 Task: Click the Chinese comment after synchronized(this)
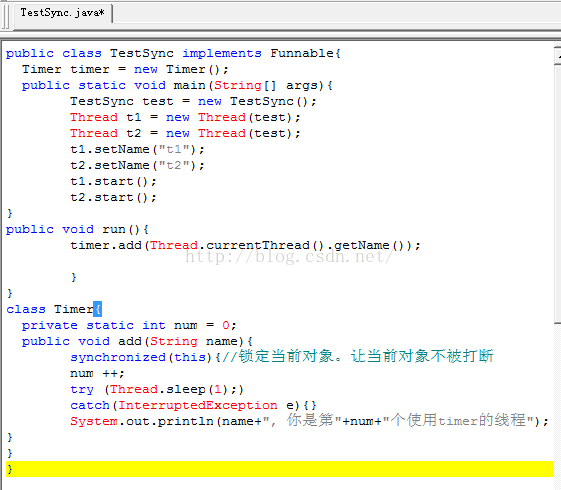358,357
